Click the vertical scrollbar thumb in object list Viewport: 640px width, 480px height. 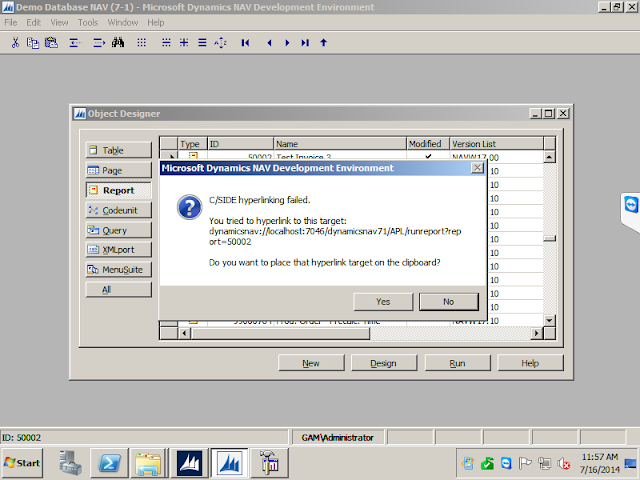pyautogui.click(x=549, y=238)
